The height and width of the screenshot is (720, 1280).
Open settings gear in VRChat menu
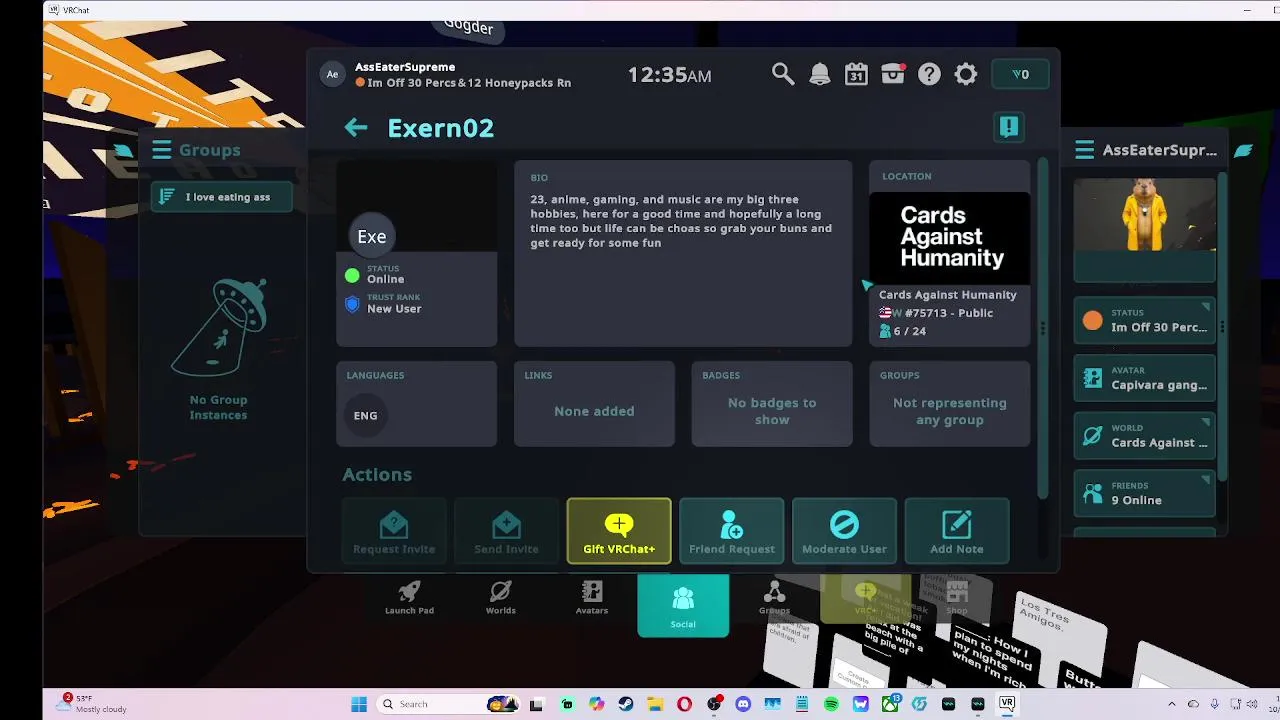966,74
